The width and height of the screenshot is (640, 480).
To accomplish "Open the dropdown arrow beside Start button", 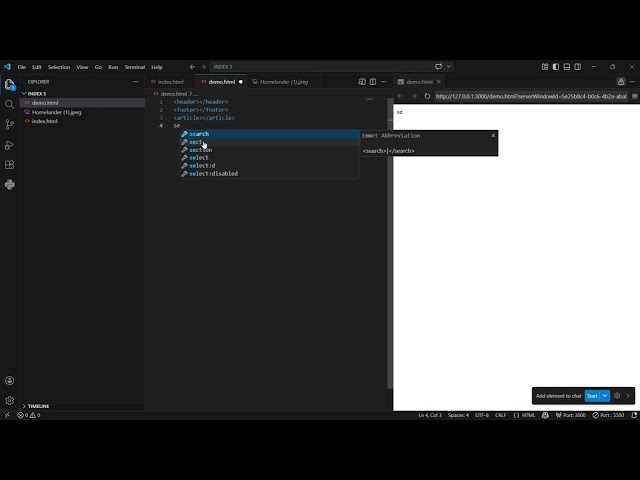I will (605, 396).
